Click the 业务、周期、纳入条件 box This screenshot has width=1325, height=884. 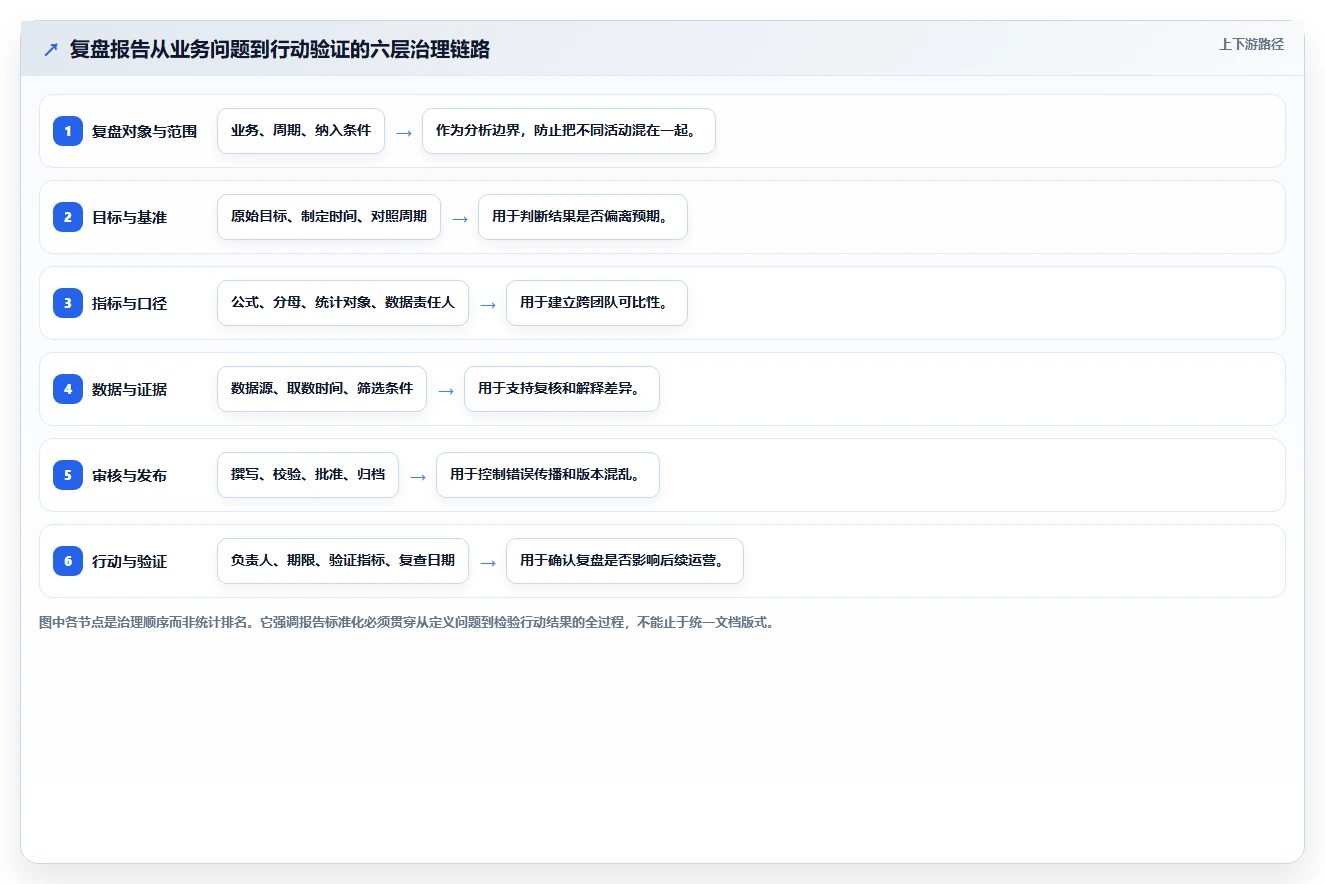301,131
